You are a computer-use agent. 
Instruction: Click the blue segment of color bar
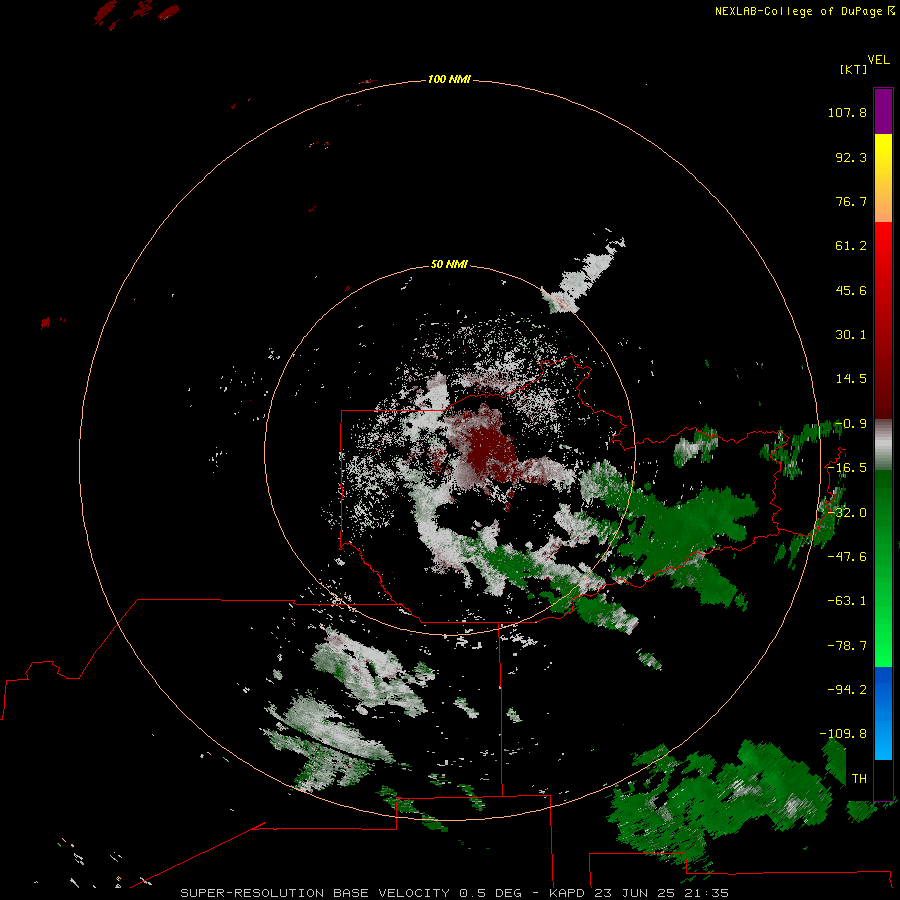(883, 713)
